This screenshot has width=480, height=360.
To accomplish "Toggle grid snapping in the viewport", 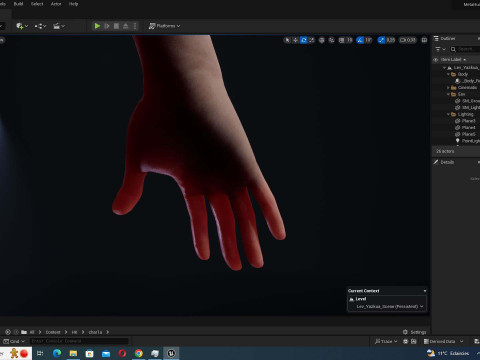I will click(x=342, y=40).
